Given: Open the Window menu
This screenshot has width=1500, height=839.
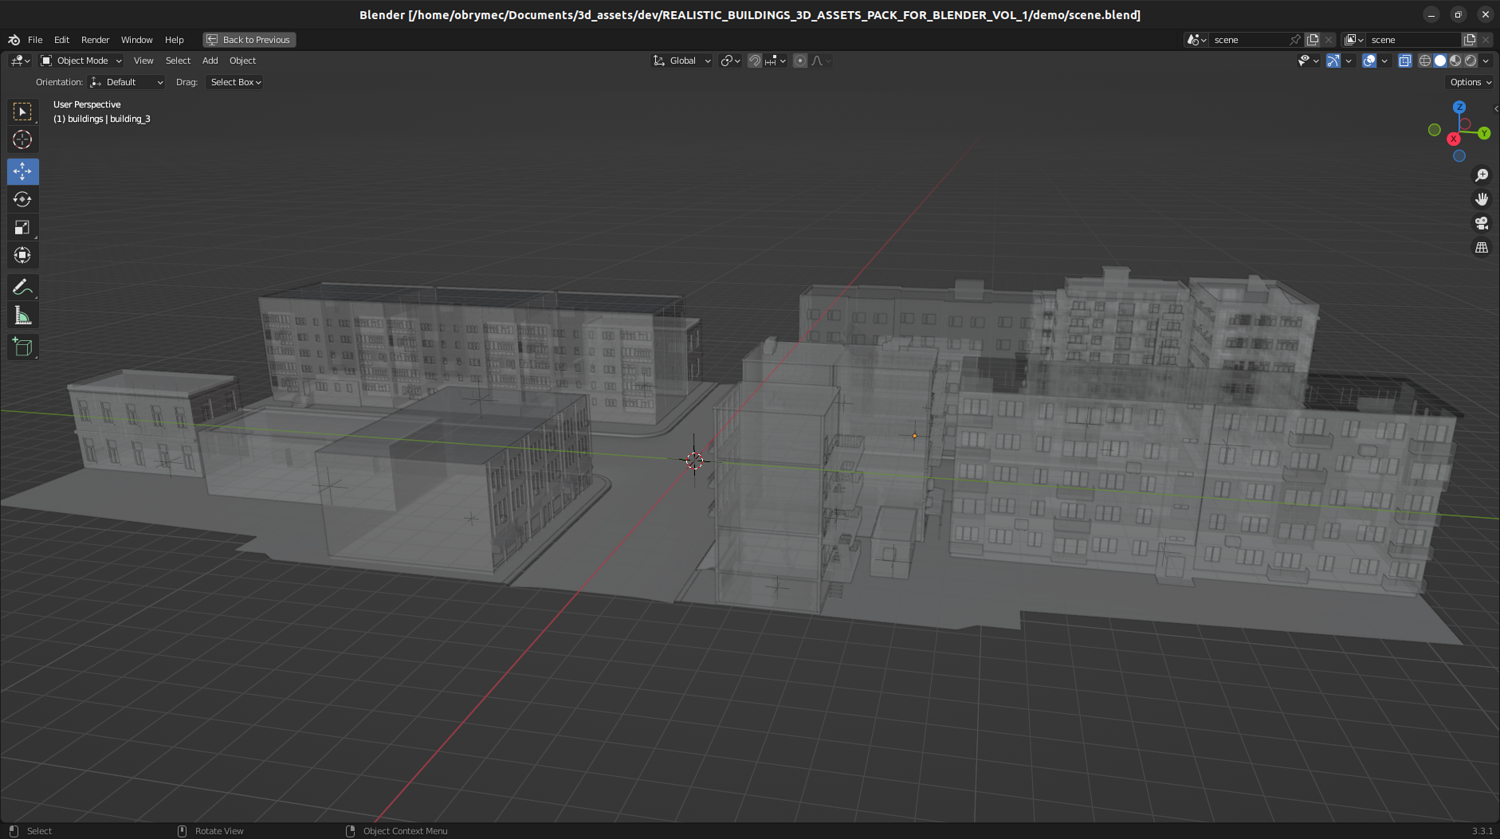Looking at the screenshot, I should pyautogui.click(x=137, y=40).
